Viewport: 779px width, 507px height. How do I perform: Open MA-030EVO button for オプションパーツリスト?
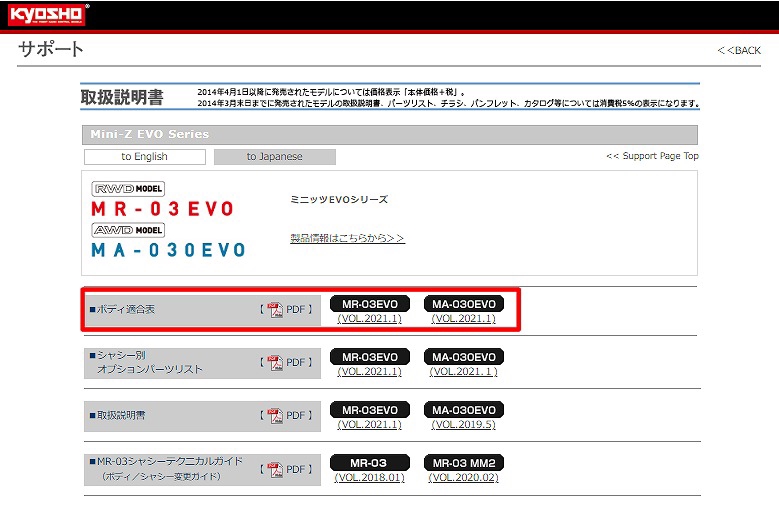464,357
